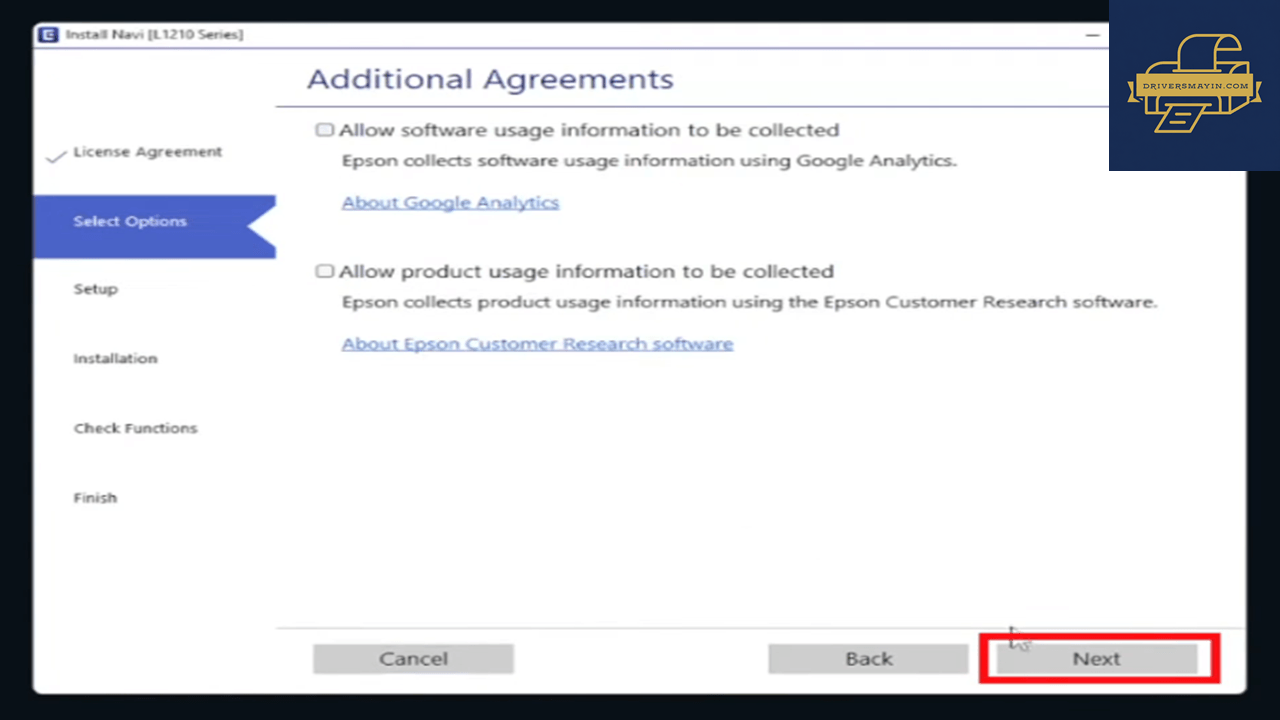The width and height of the screenshot is (1280, 720).
Task: Click the Next button
Action: (x=1096, y=659)
